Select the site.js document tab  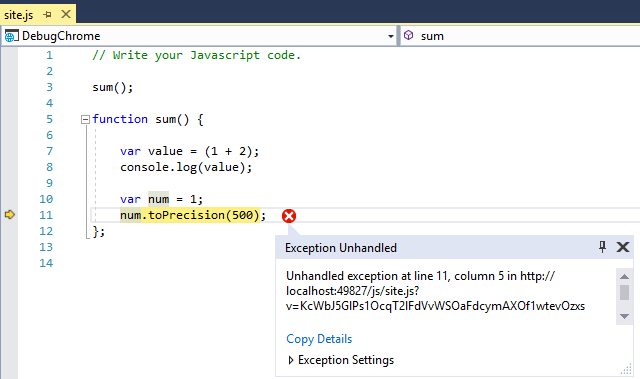click(x=18, y=15)
